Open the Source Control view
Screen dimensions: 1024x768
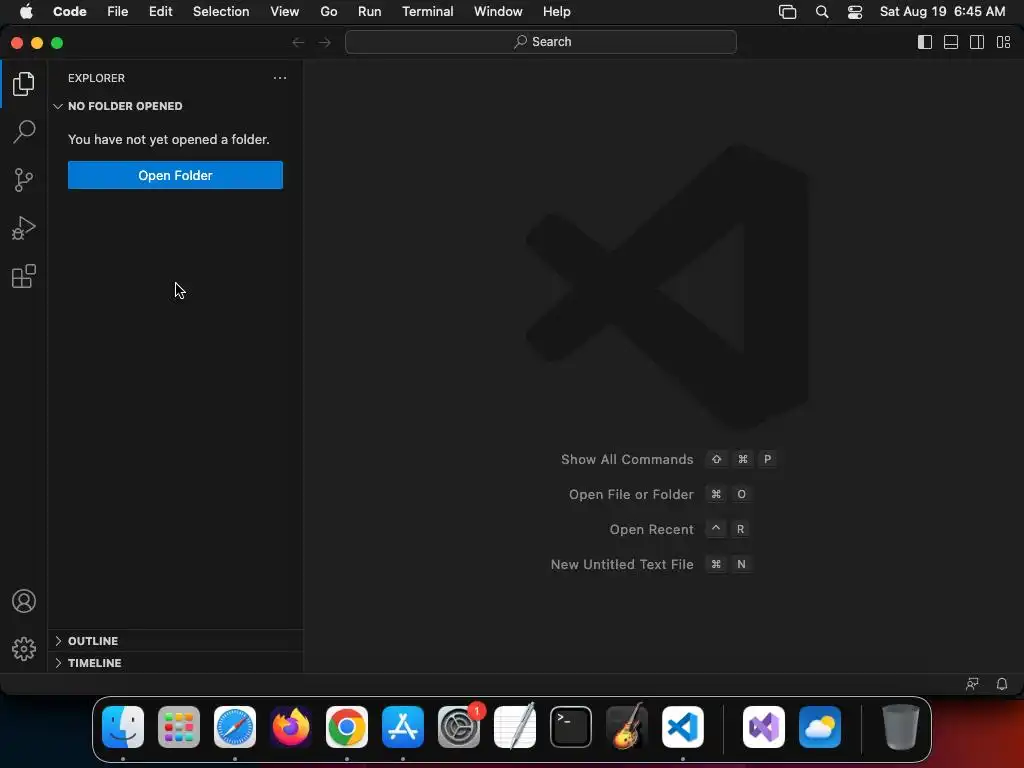tap(24, 180)
